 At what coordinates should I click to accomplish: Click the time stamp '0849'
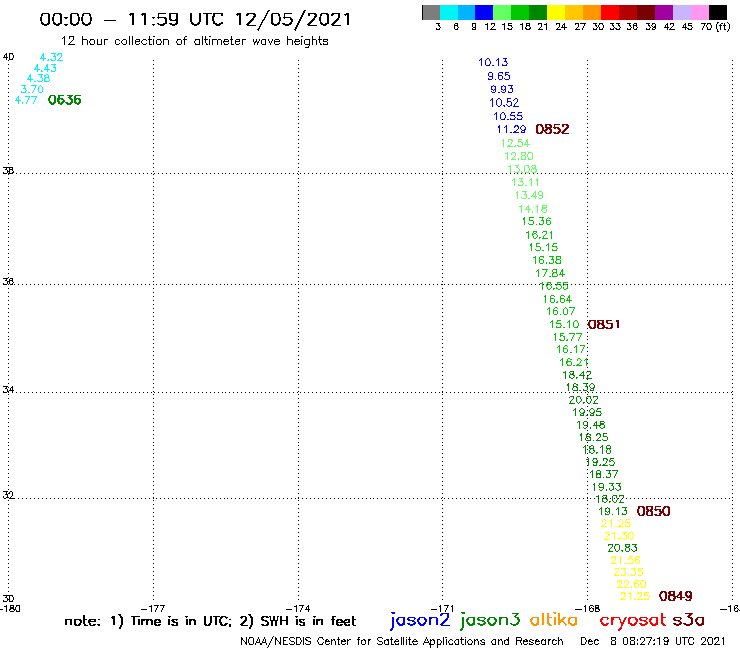tap(675, 596)
